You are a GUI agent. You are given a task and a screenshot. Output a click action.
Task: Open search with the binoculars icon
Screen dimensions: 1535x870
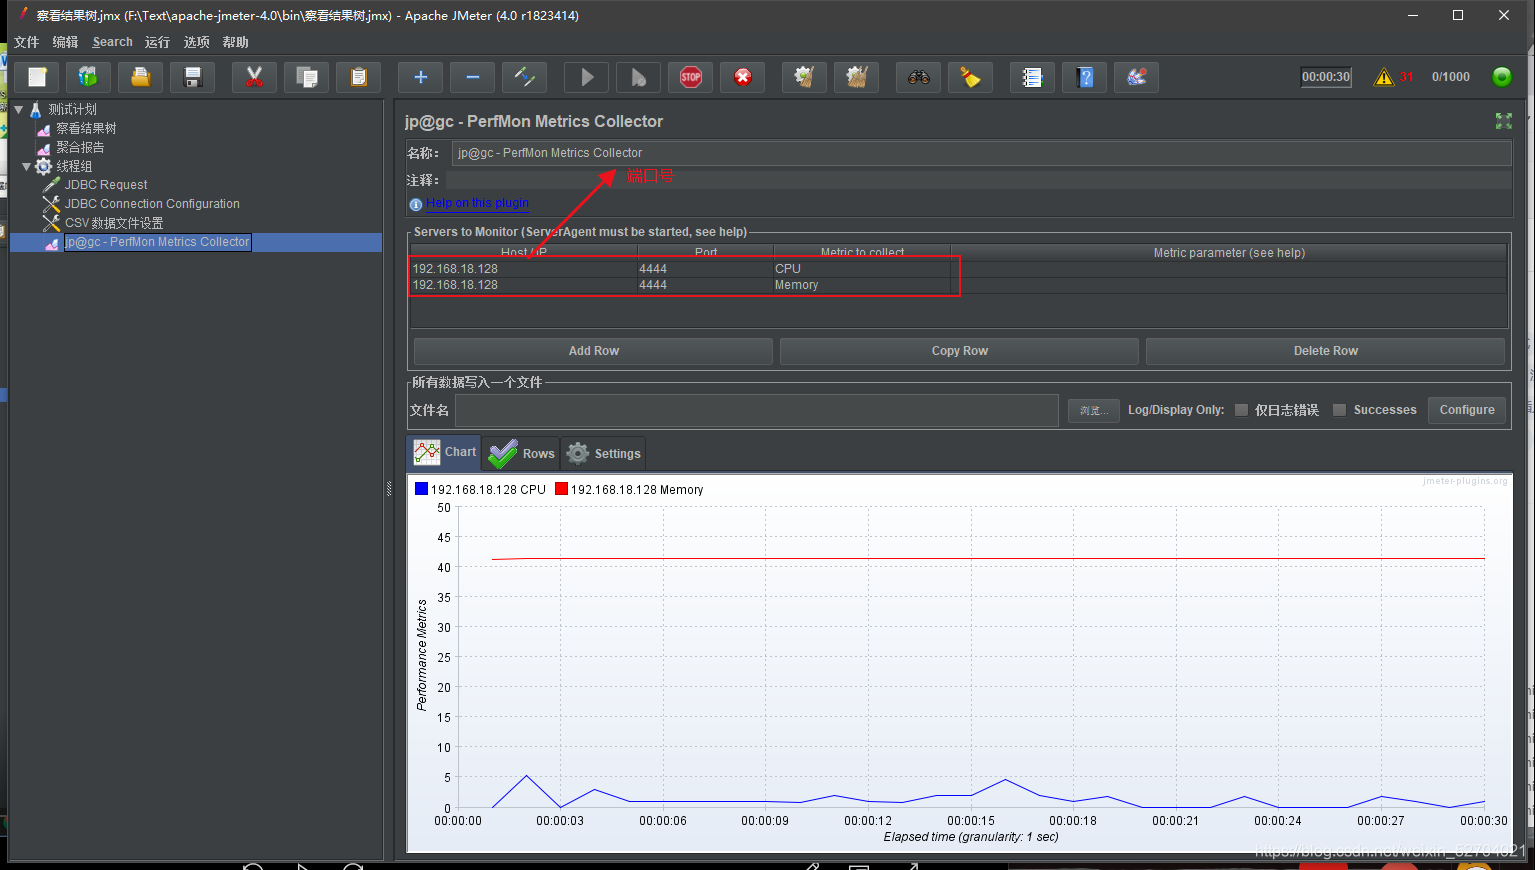pyautogui.click(x=918, y=77)
